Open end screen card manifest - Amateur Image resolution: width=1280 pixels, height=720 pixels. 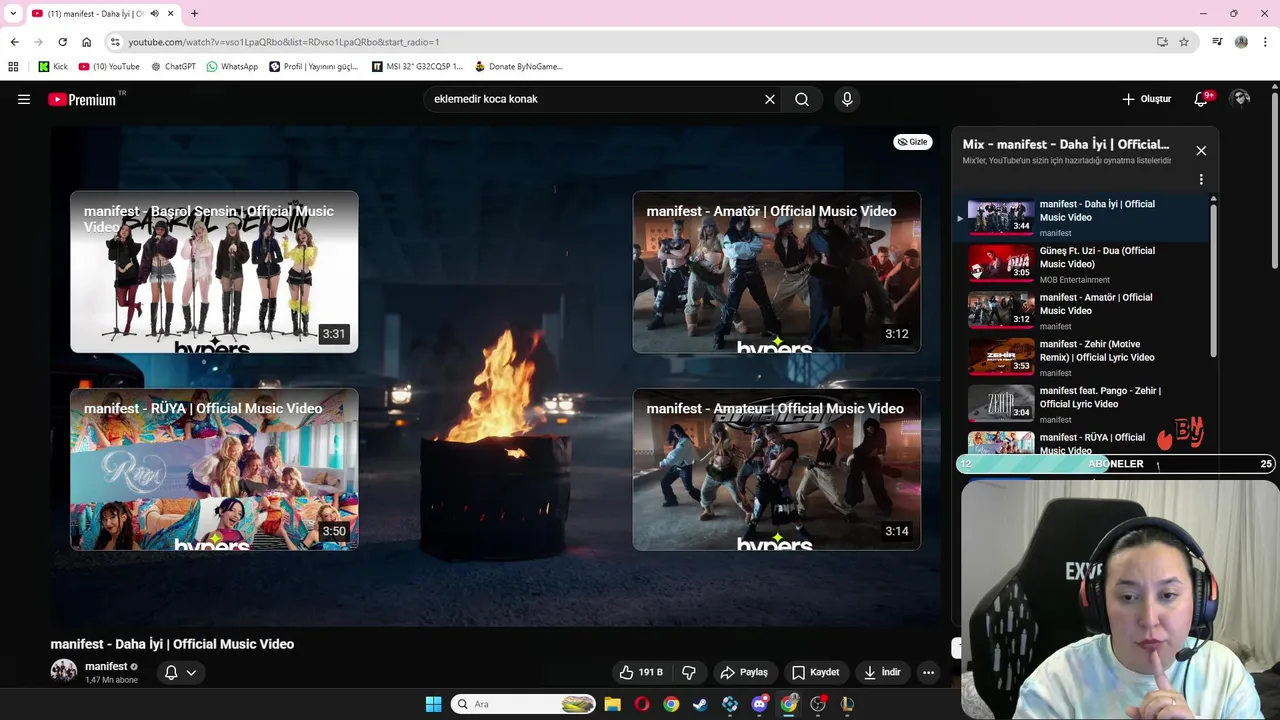[x=777, y=469]
